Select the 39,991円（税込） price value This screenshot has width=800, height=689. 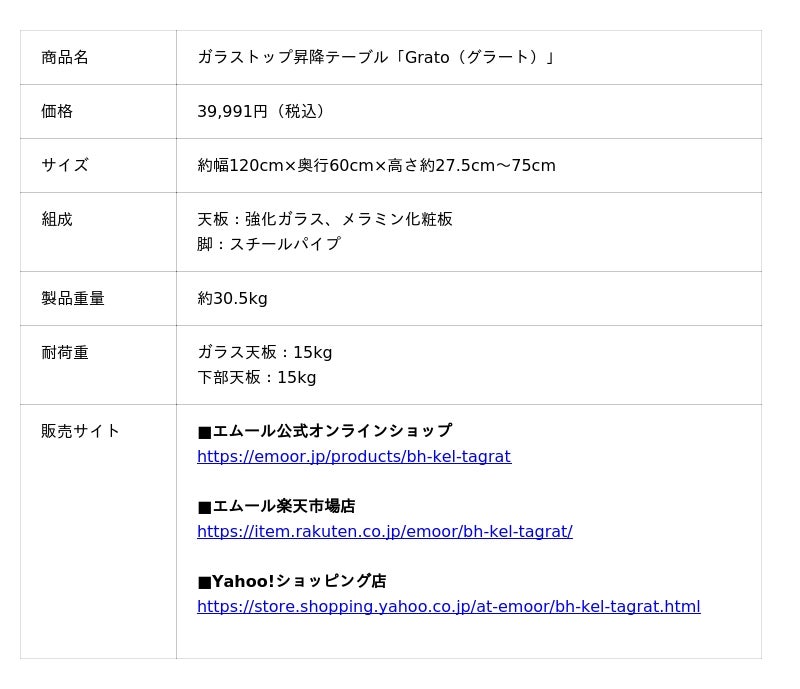click(x=263, y=112)
